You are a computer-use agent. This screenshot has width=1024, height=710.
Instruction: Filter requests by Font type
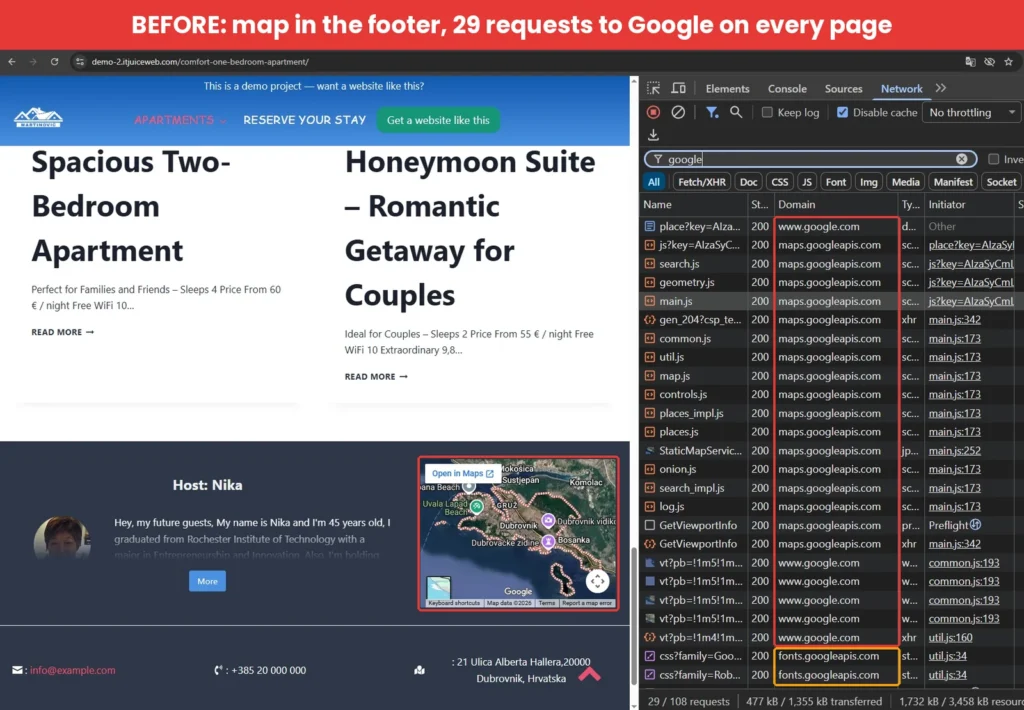pyautogui.click(x=836, y=182)
